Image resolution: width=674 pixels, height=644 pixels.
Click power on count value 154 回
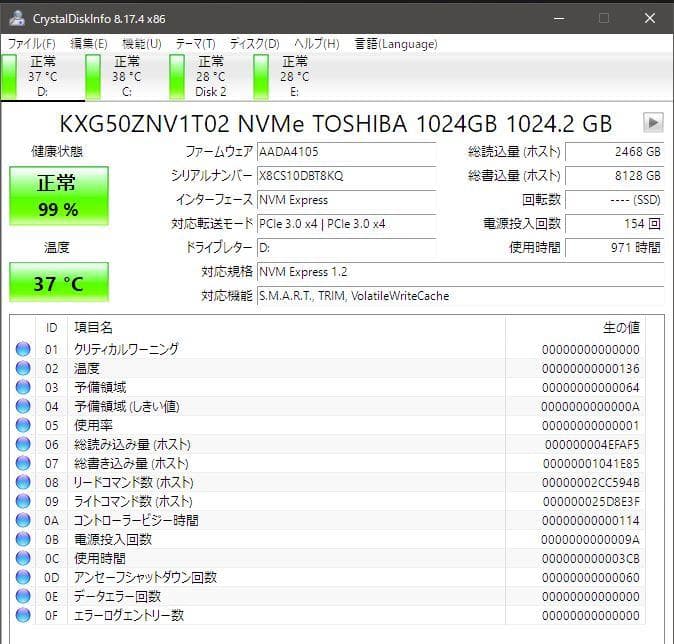(x=615, y=224)
